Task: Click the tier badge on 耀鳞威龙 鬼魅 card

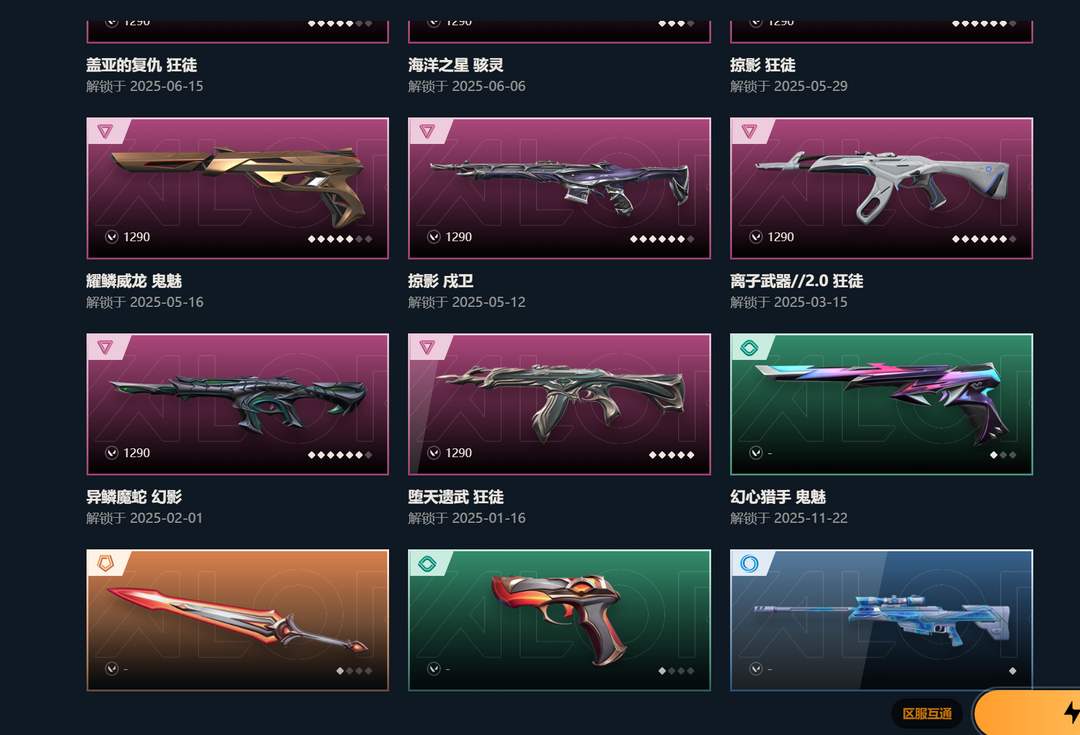Action: [x=105, y=131]
